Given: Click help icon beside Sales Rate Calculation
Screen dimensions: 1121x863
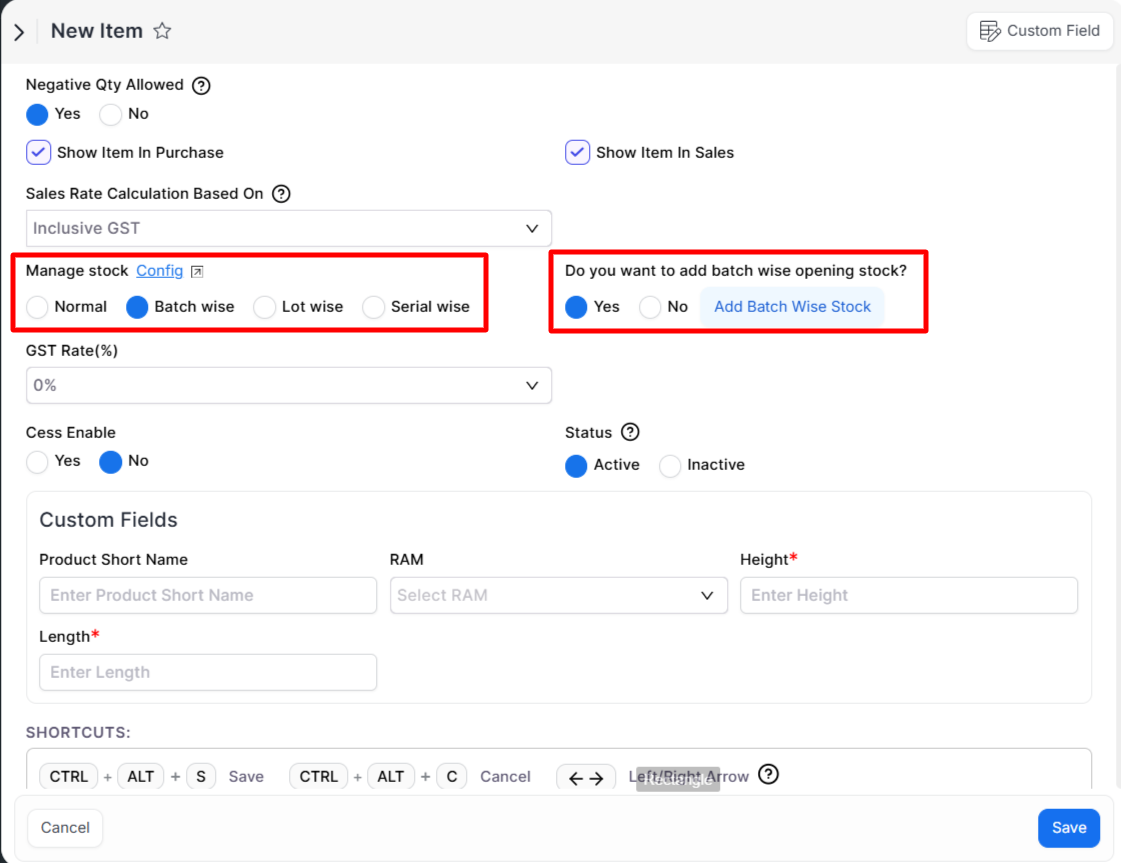Looking at the screenshot, I should click(281, 194).
